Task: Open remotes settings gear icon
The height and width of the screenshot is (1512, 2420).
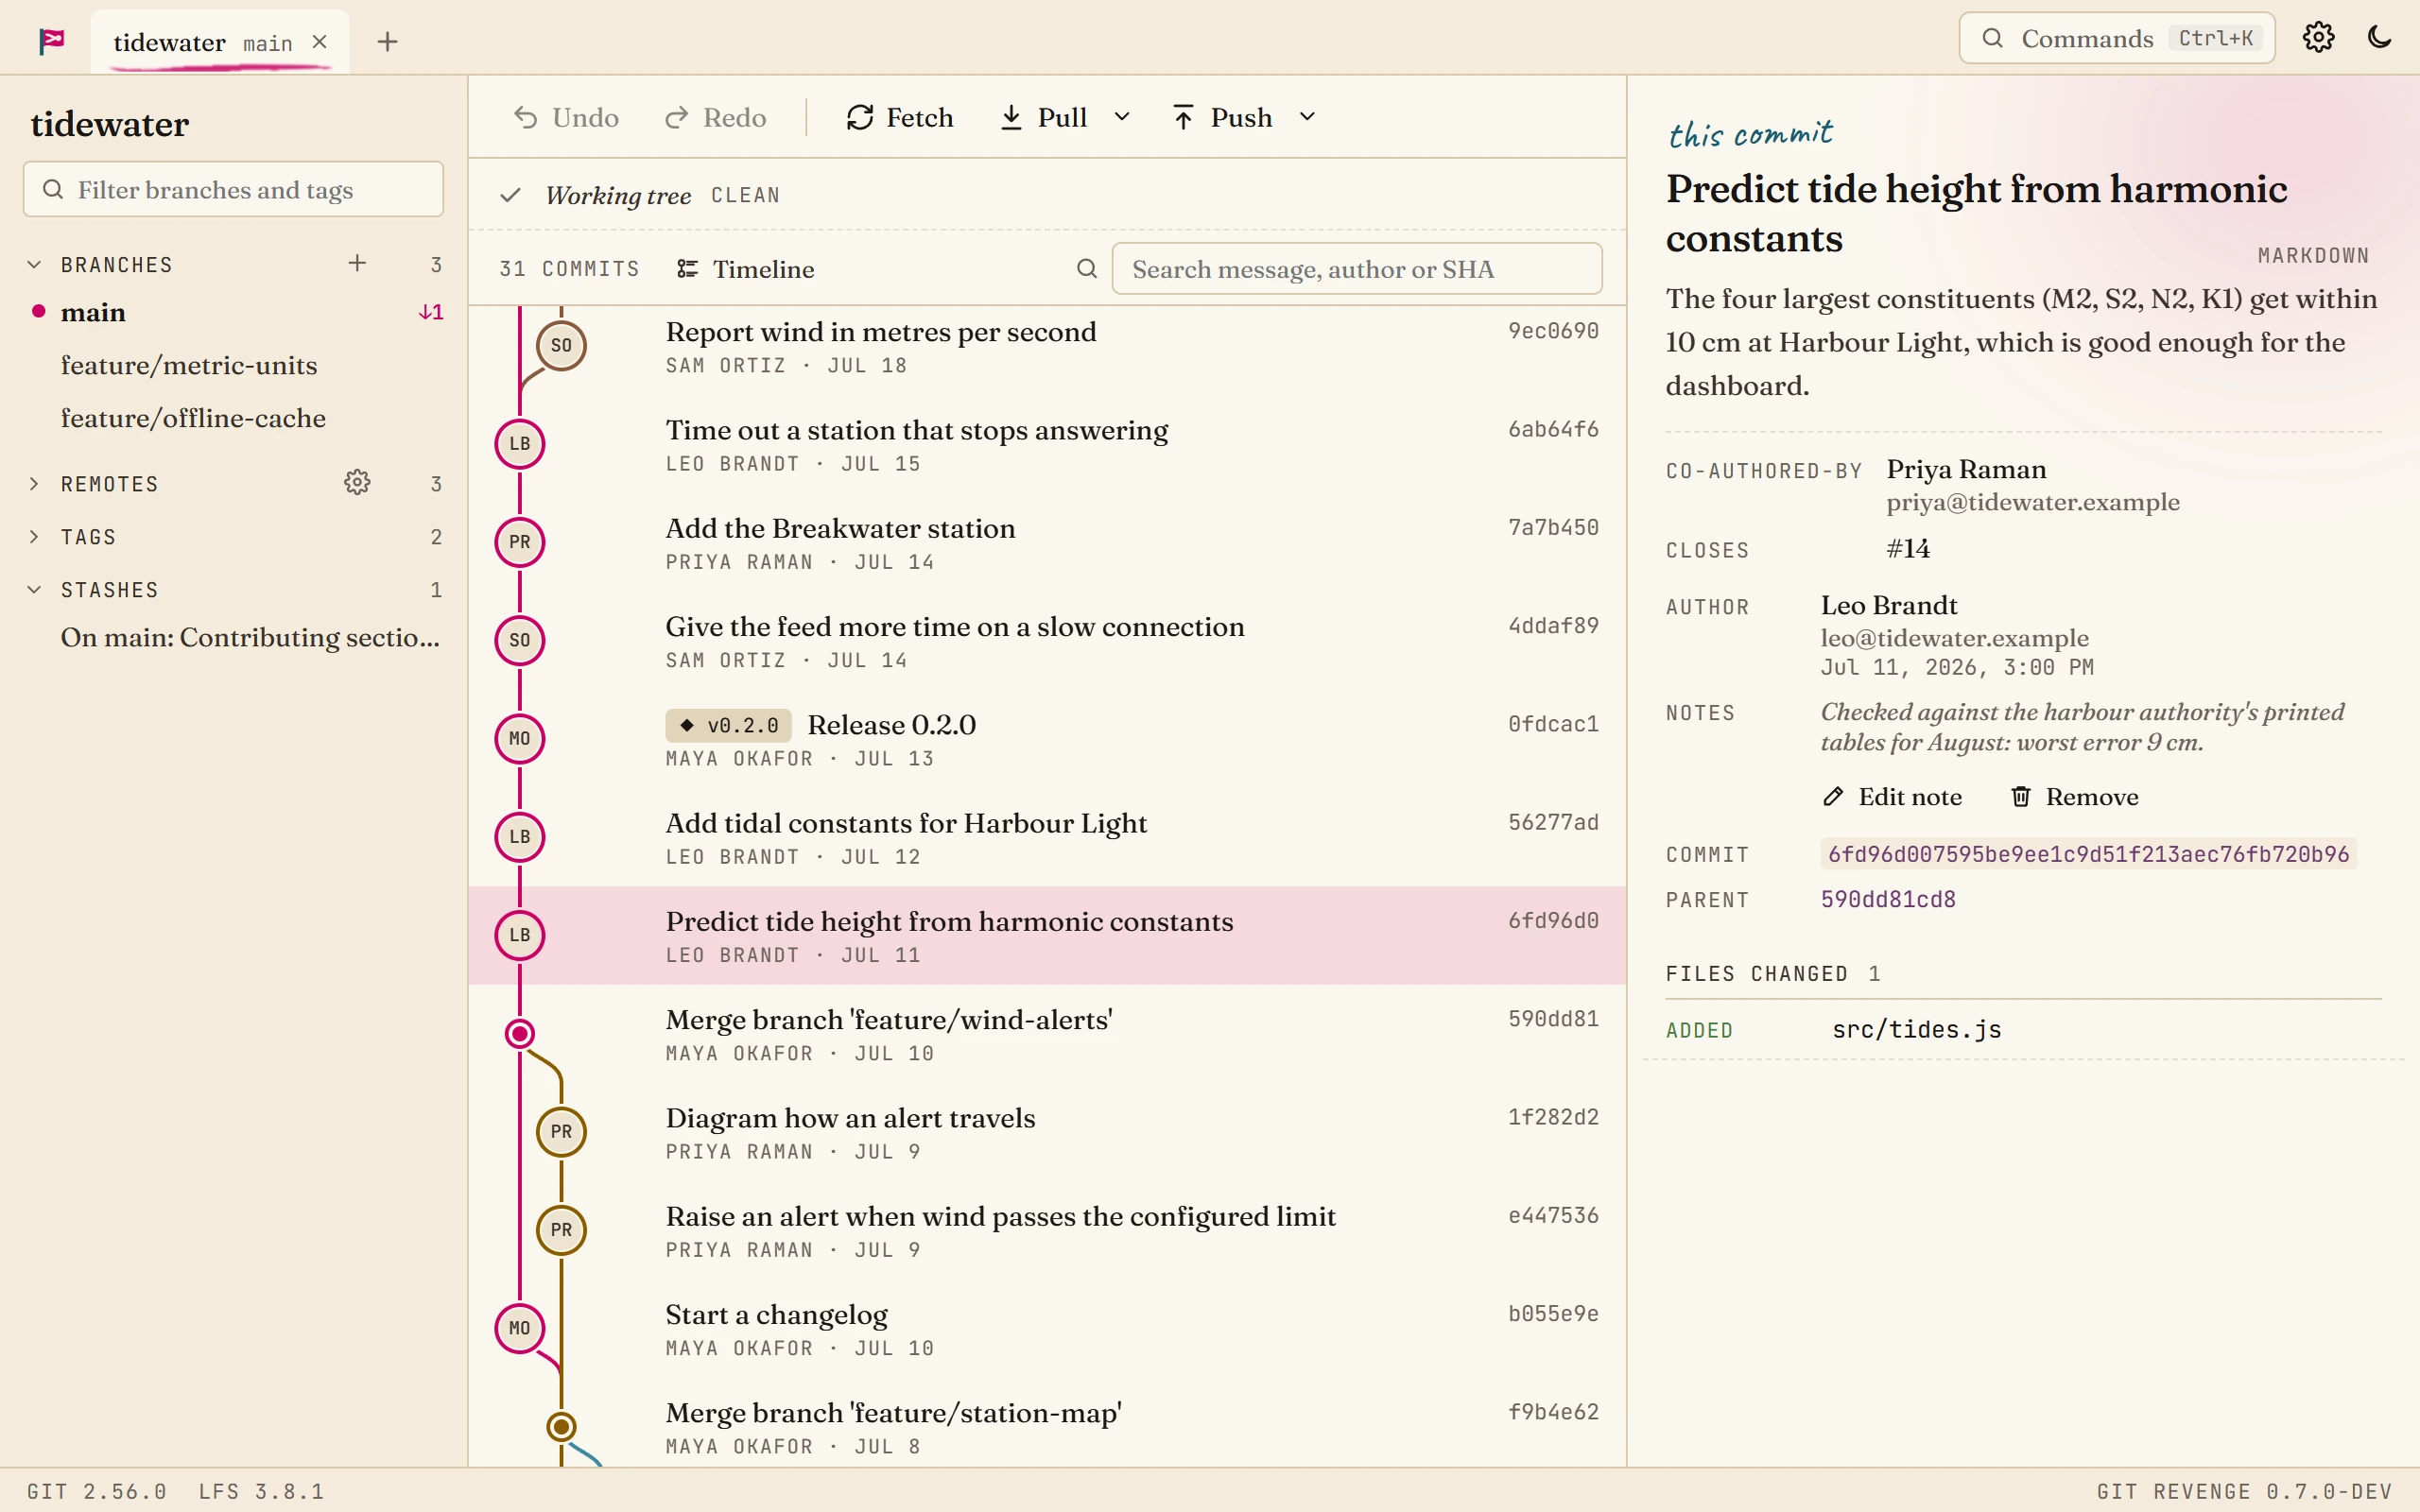Action: (357, 483)
